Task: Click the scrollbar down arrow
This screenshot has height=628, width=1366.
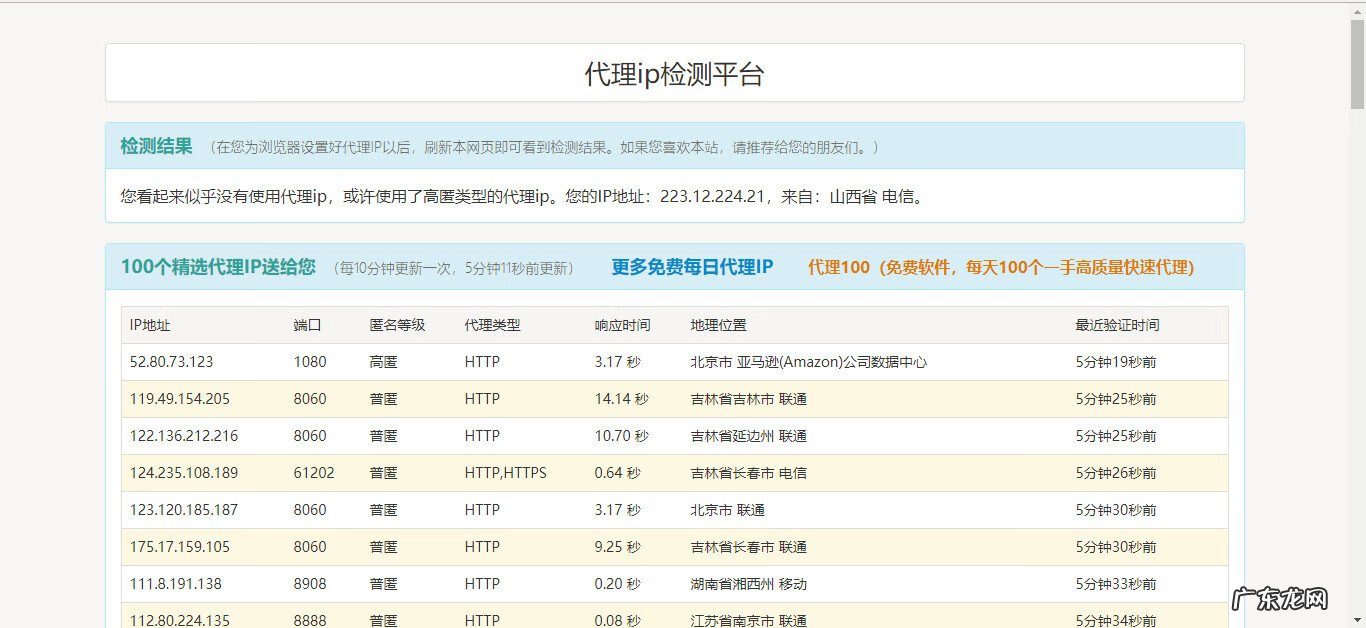Action: point(1358,620)
